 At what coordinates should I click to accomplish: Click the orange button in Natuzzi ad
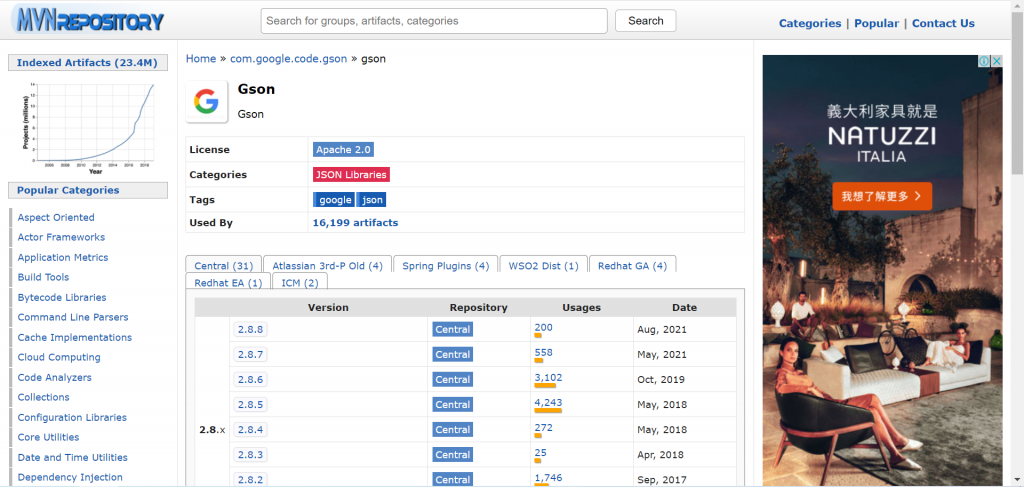pos(882,196)
